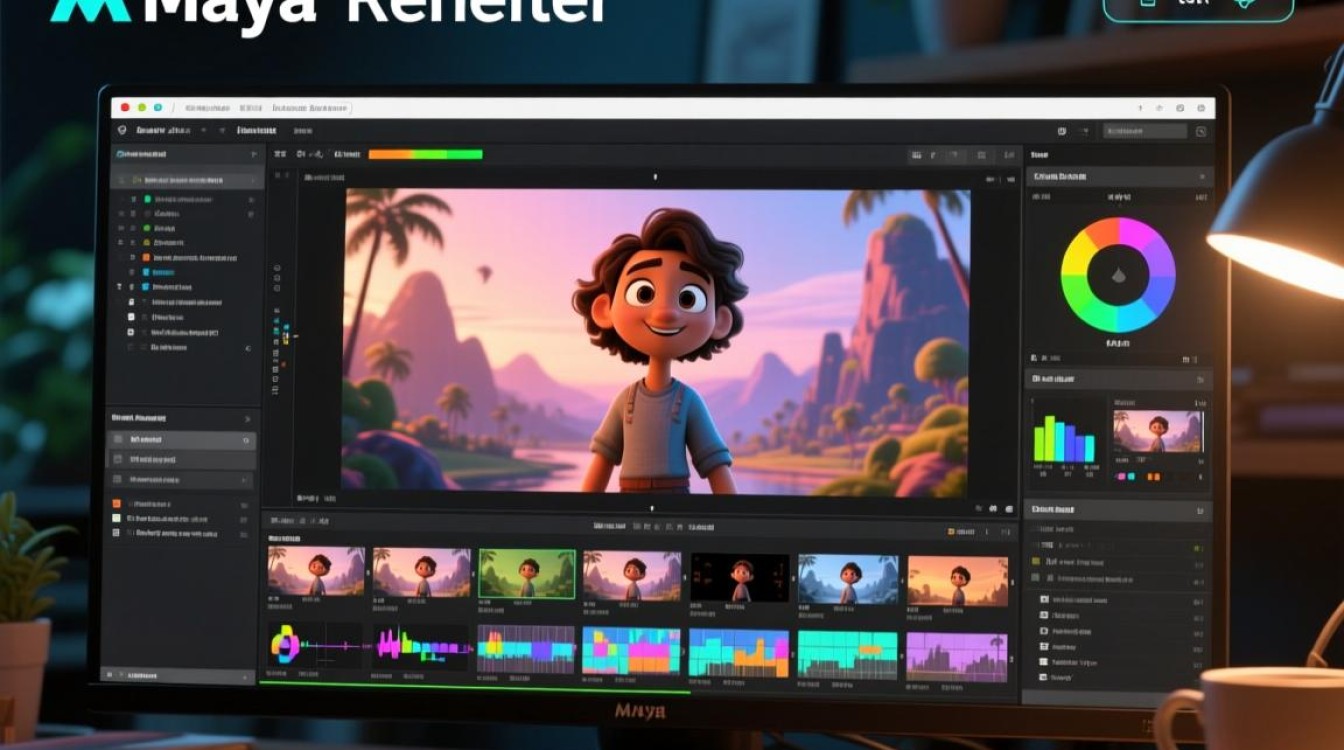
Task: Select the highlighted row in lower-left panel
Action: click(x=181, y=440)
